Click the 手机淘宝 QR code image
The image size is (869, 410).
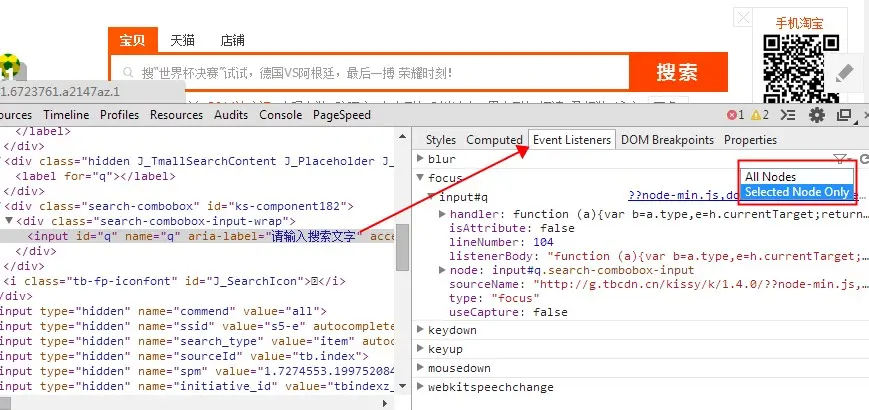click(x=801, y=68)
